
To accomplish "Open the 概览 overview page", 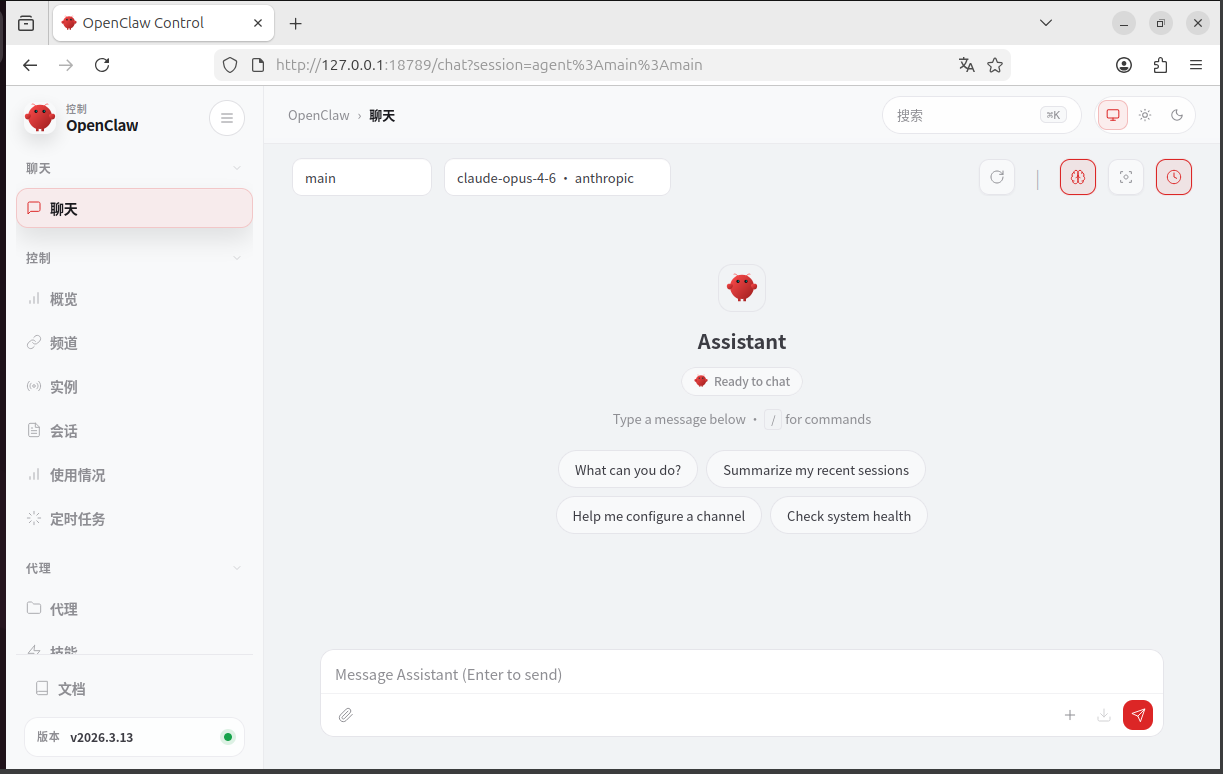I will tap(64, 299).
